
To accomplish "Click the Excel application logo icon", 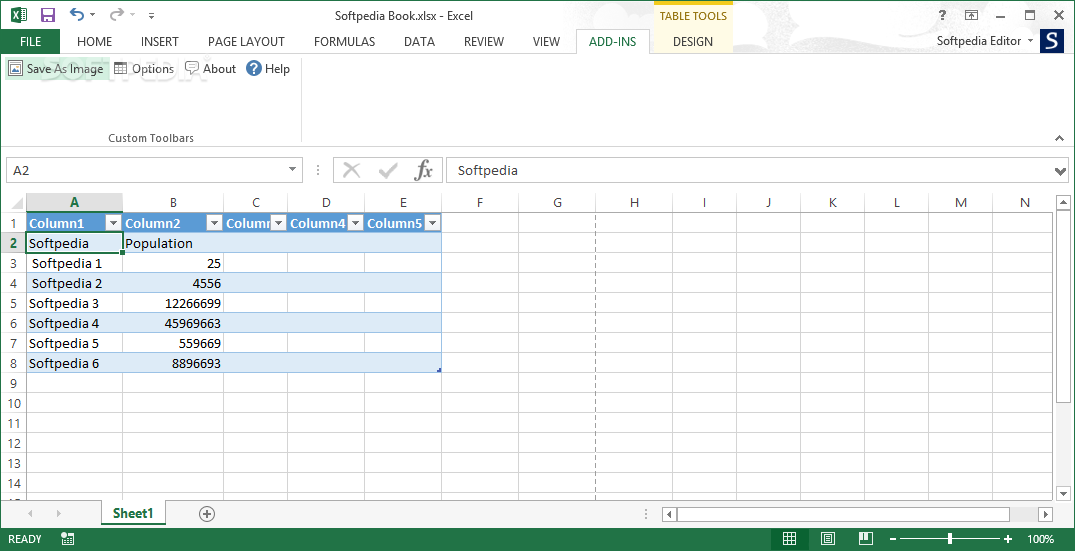I will (x=19, y=15).
